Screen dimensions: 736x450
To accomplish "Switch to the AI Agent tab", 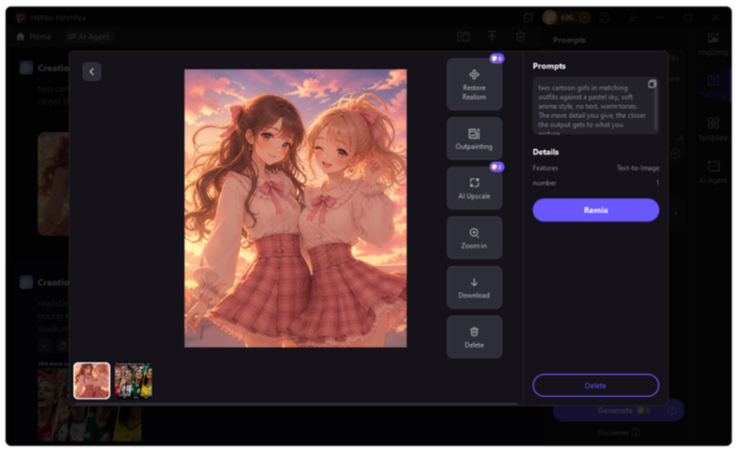I will pyautogui.click(x=89, y=37).
